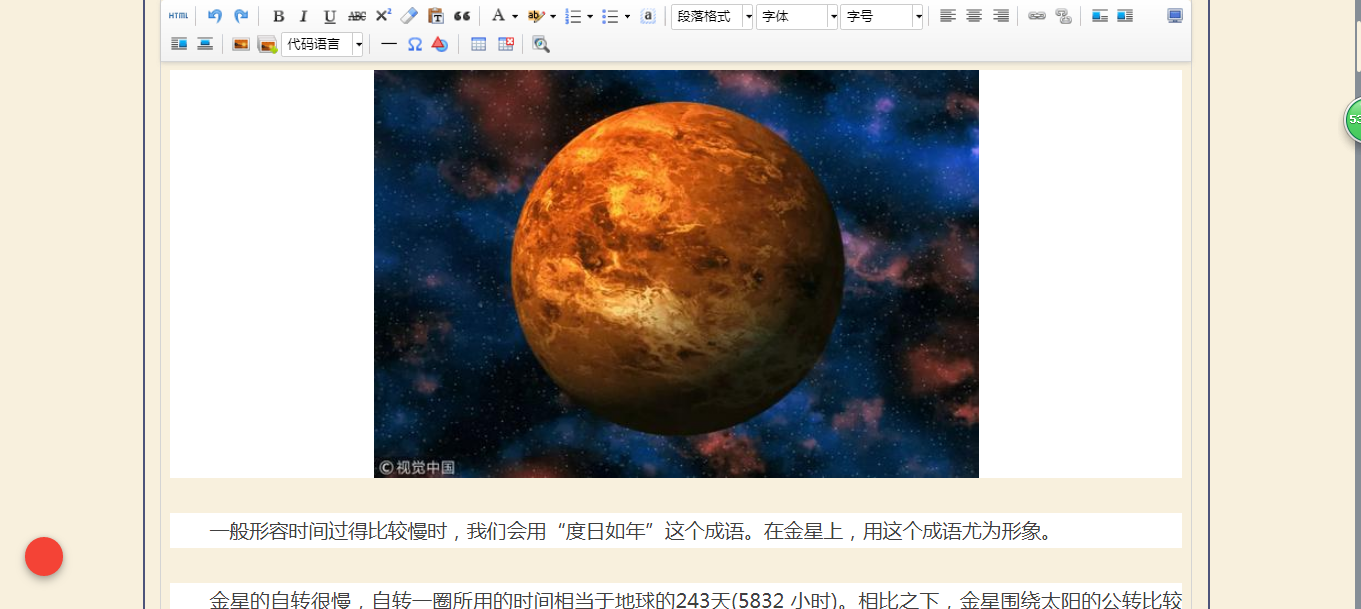The width and height of the screenshot is (1361, 609).
Task: Insert an ordered numbered list
Action: click(x=573, y=16)
